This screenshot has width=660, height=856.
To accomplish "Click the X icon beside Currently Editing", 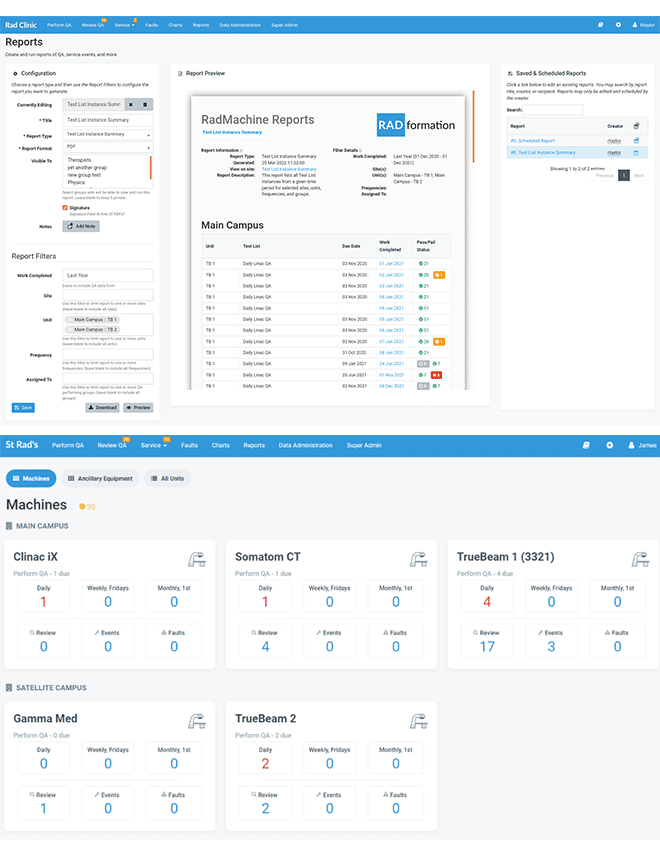I will click(131, 104).
